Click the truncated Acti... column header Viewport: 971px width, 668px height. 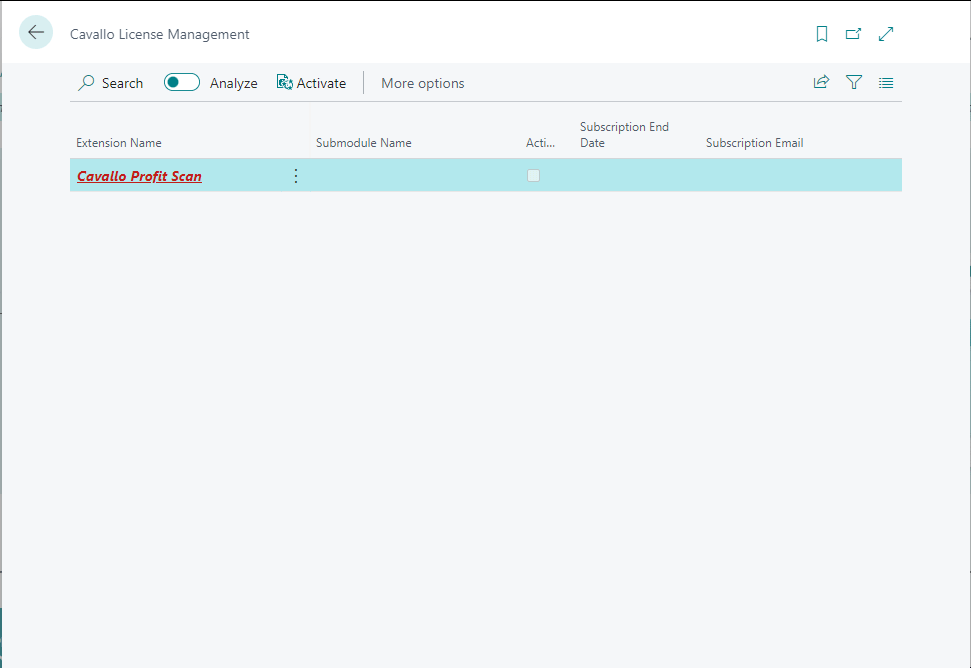[x=540, y=143]
